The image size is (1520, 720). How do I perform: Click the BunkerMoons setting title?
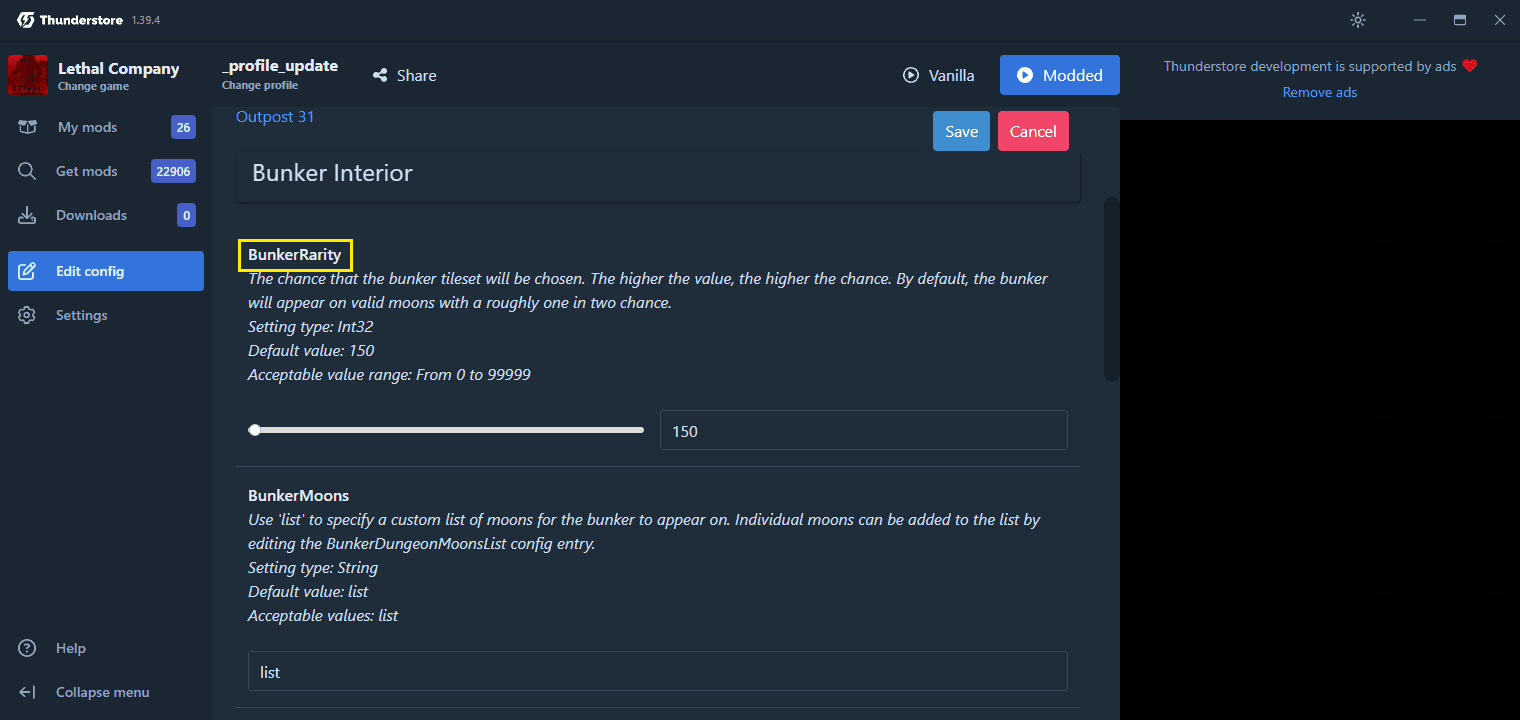pos(298,495)
